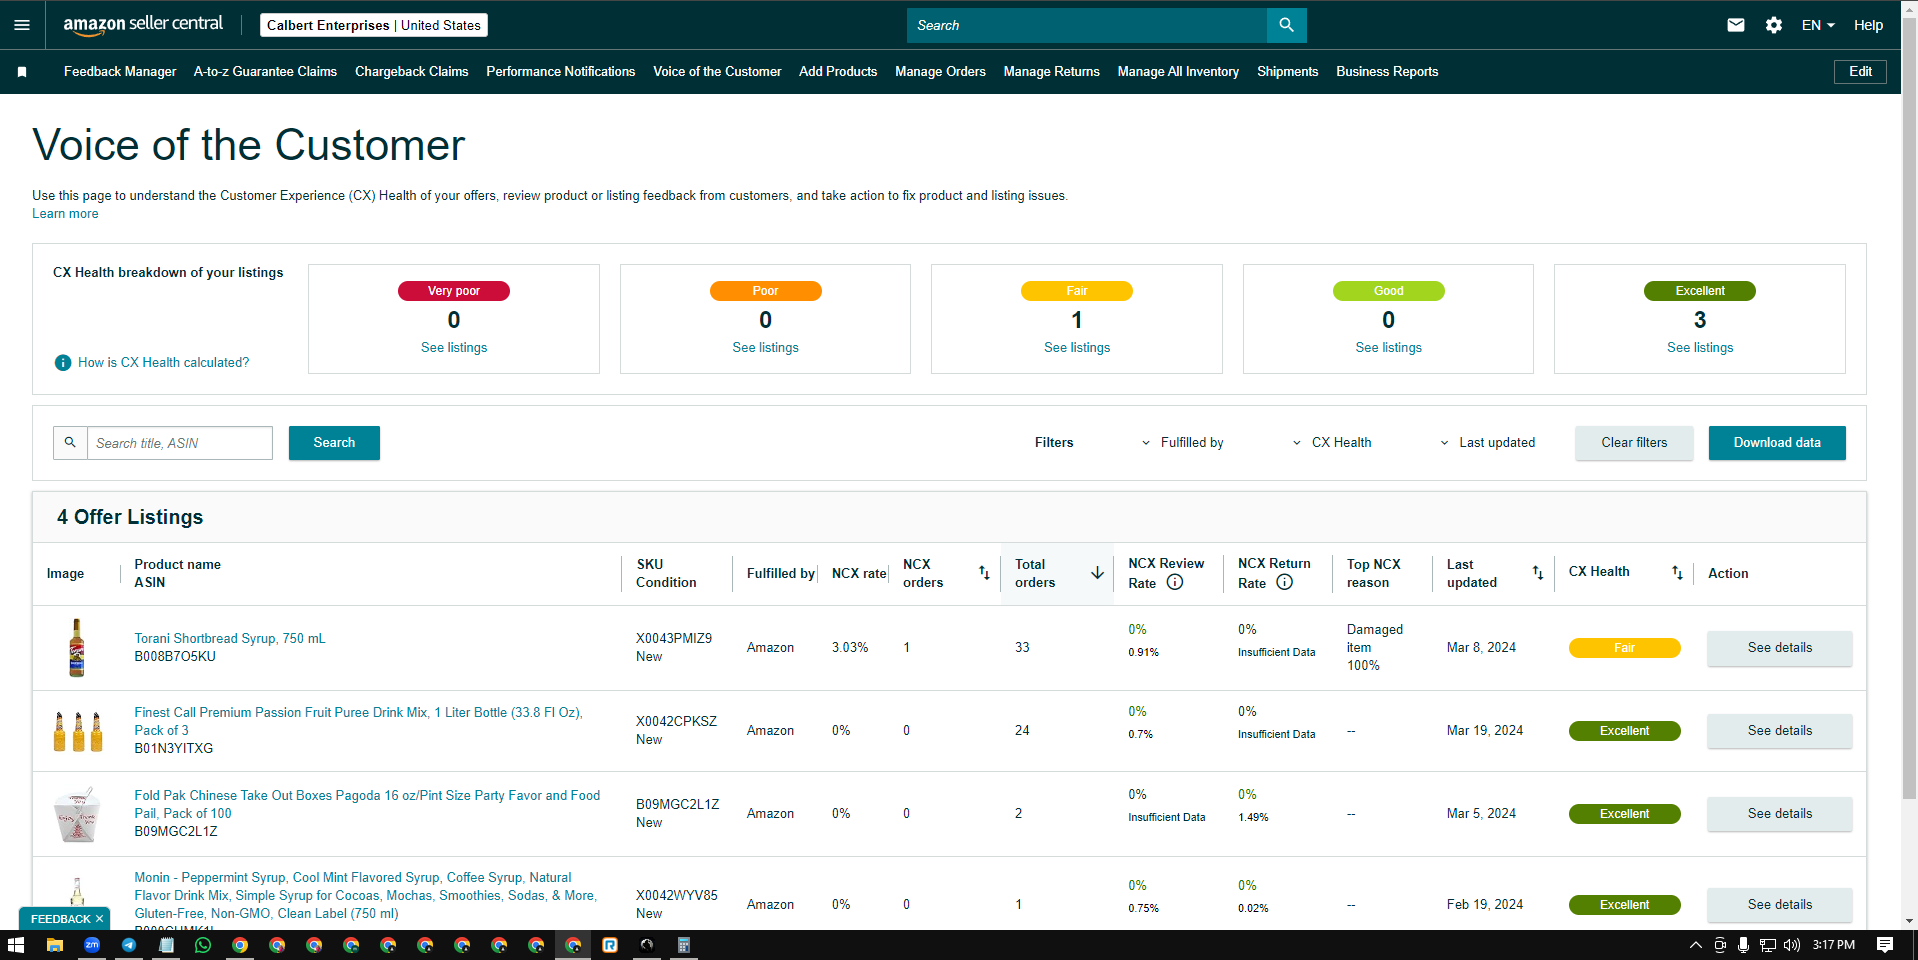Open the Fold Pak take out box thumbnail
1918x960 pixels.
click(x=77, y=814)
